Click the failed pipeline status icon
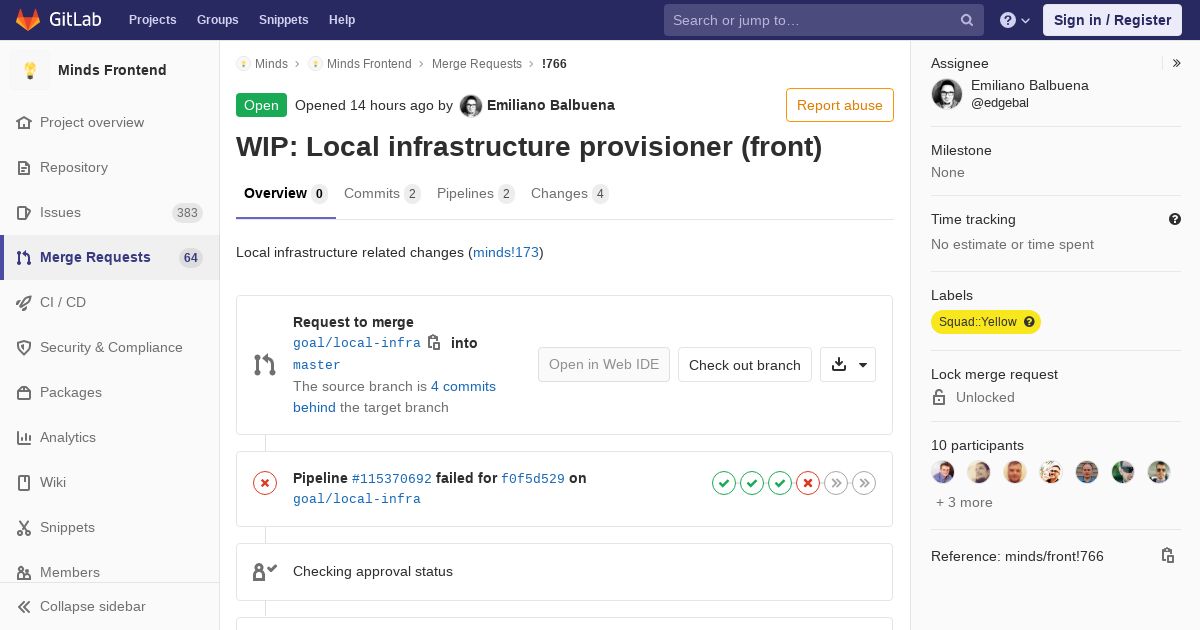The height and width of the screenshot is (630, 1200). point(265,484)
